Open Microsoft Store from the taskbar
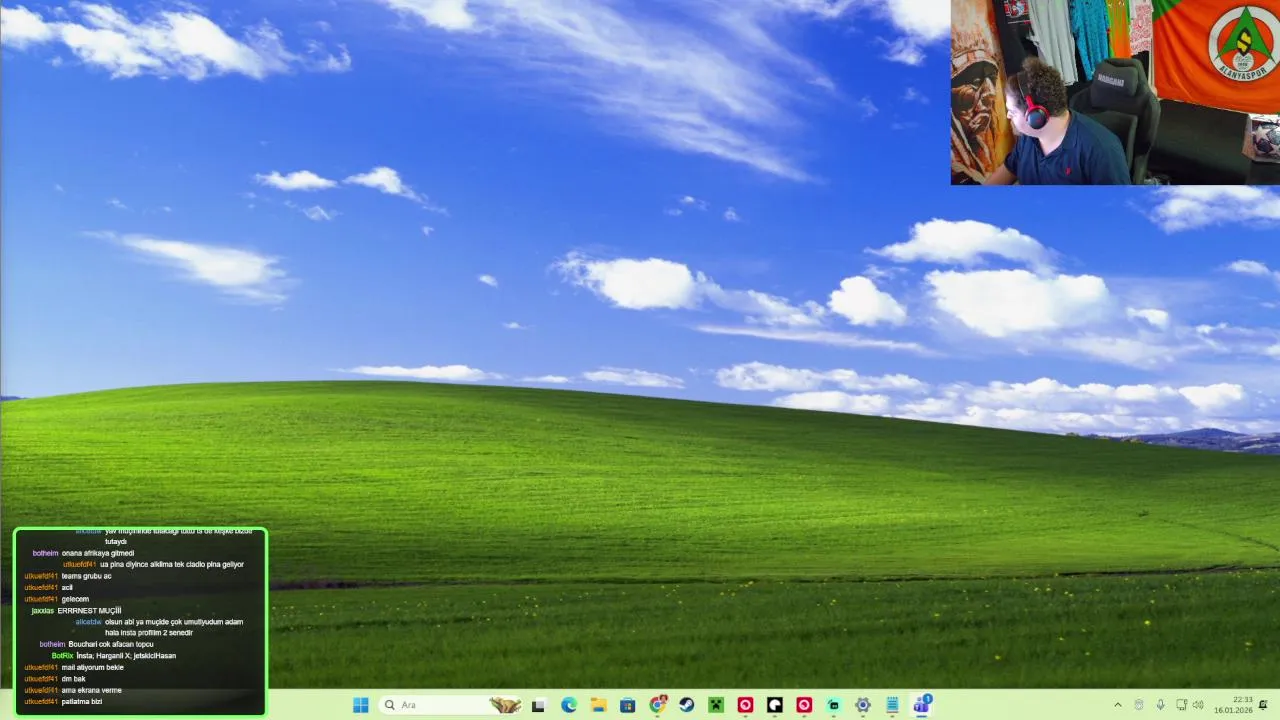 tap(628, 705)
